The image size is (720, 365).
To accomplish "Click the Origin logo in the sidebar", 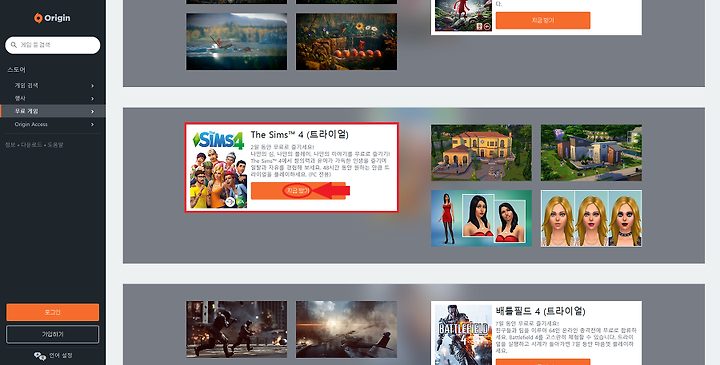I will (52, 18).
